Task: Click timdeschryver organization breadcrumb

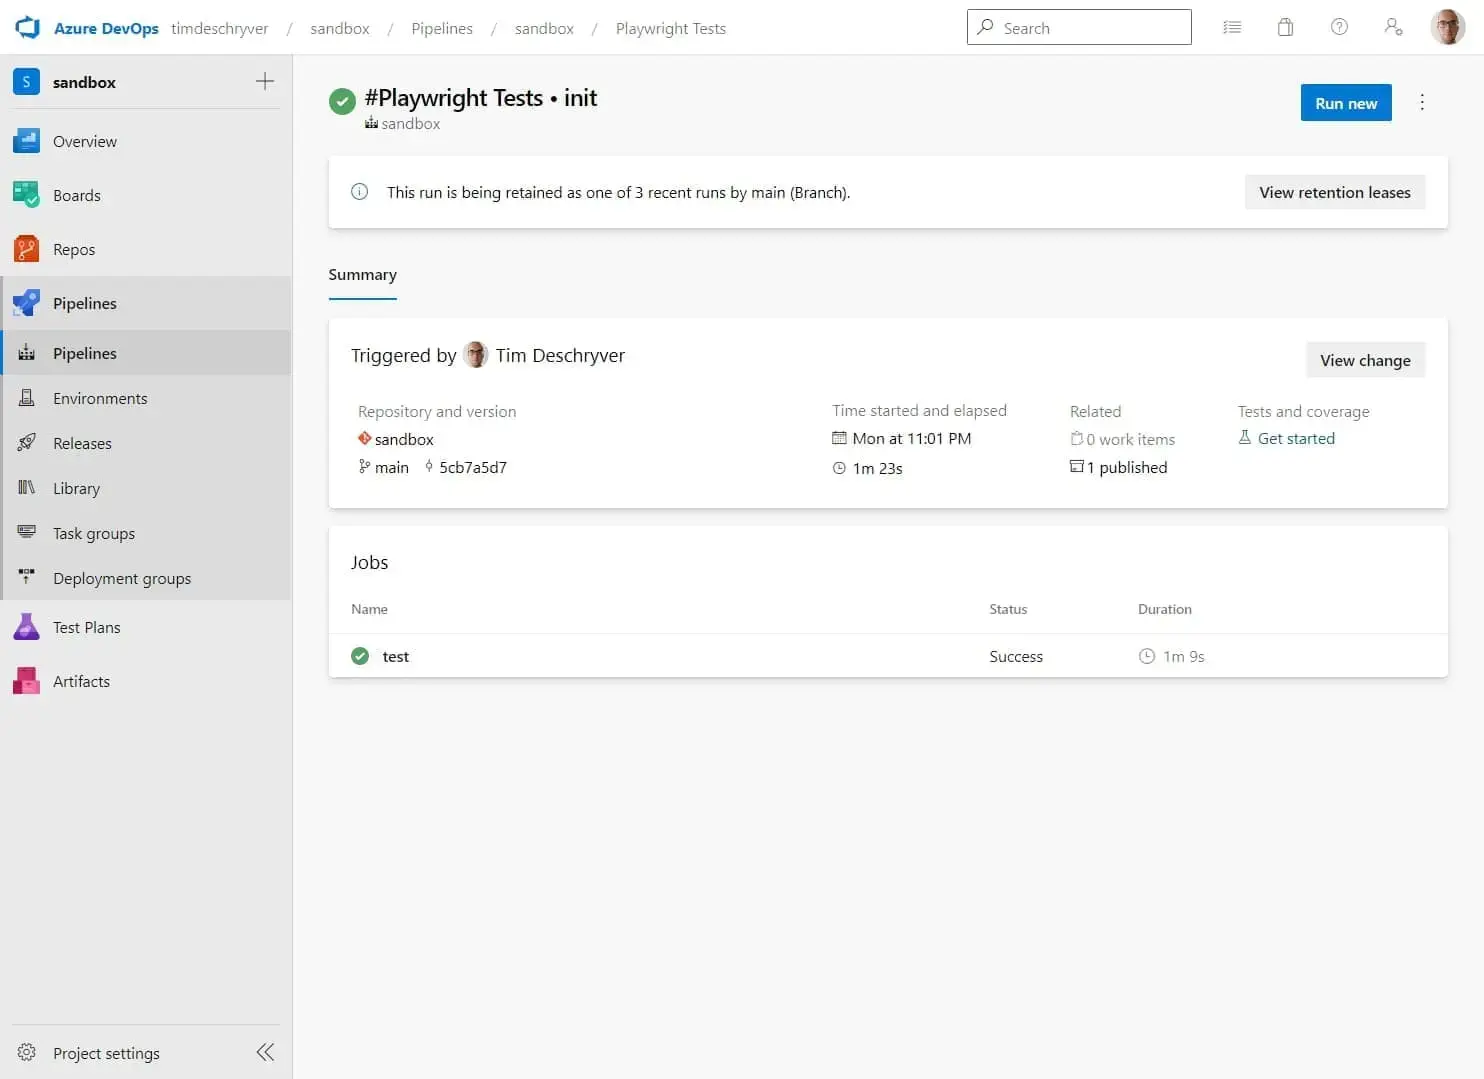Action: click(x=219, y=28)
